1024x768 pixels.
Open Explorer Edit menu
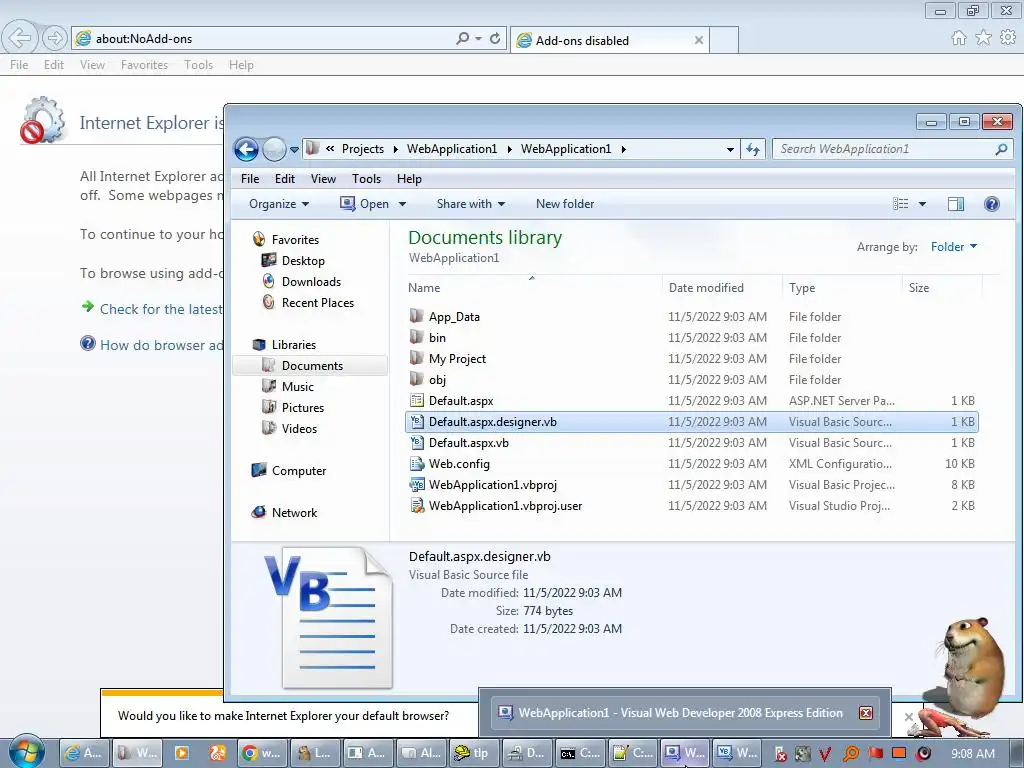pyautogui.click(x=285, y=179)
